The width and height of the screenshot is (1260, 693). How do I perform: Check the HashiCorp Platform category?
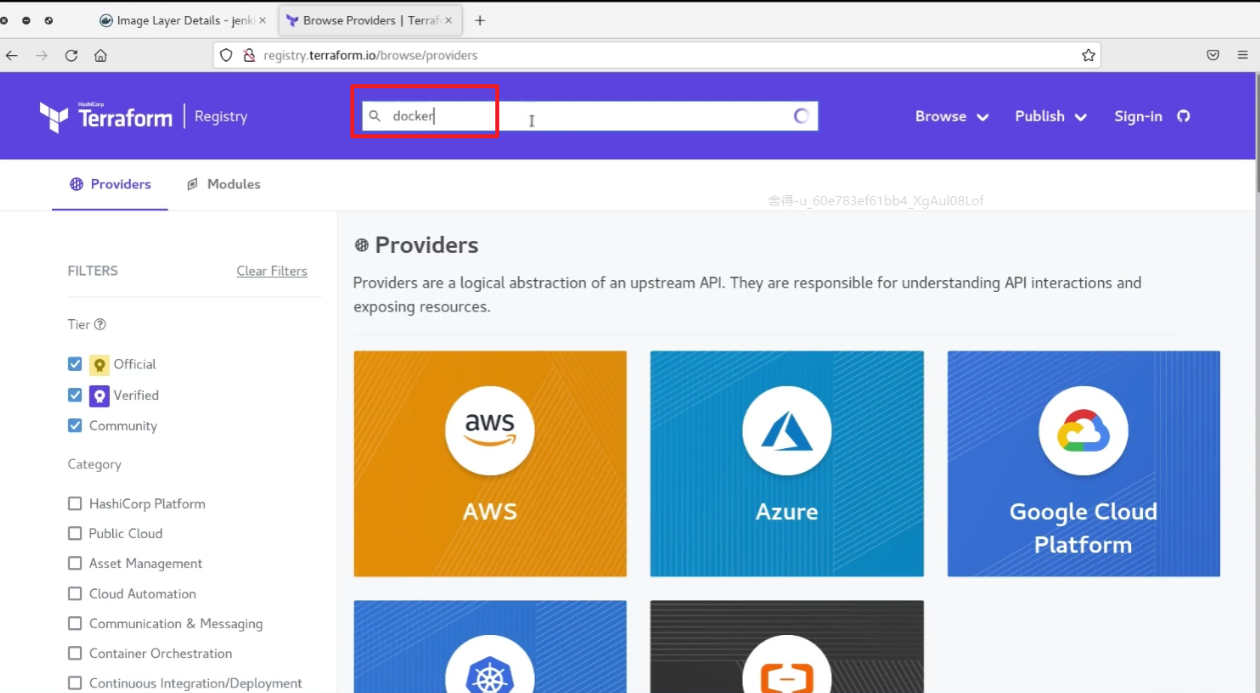pos(75,503)
